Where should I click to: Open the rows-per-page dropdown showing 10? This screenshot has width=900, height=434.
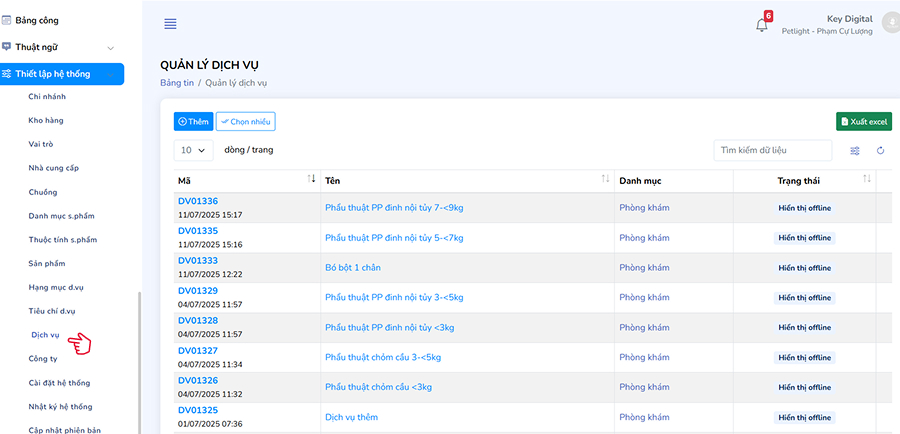[194, 150]
